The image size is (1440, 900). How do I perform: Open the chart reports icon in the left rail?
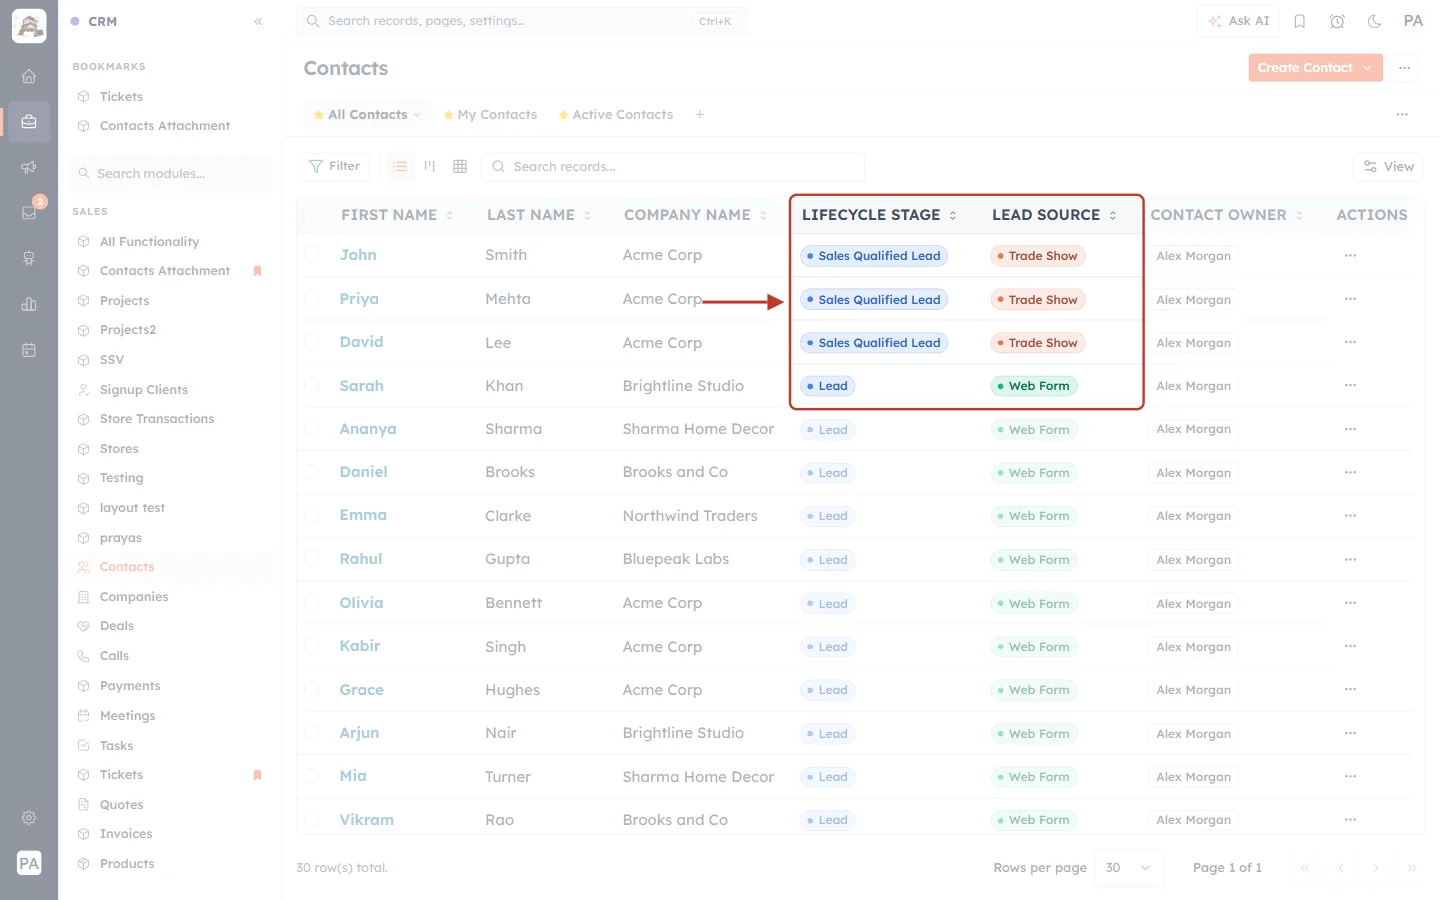[x=29, y=304]
